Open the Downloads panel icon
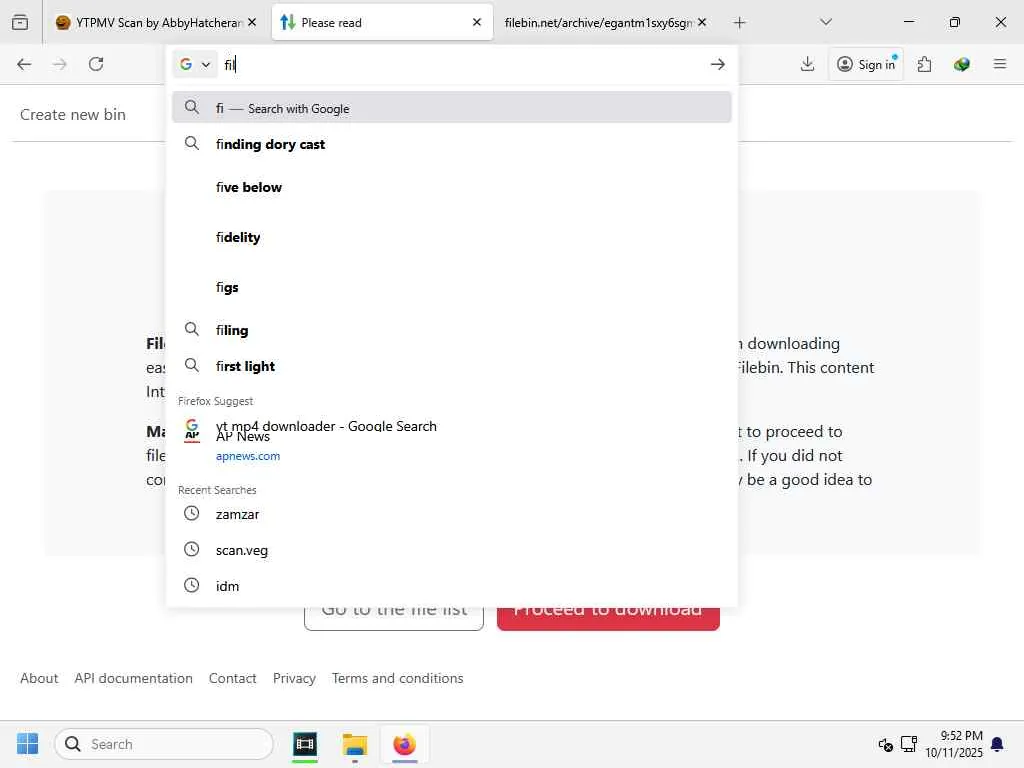 [x=807, y=64]
